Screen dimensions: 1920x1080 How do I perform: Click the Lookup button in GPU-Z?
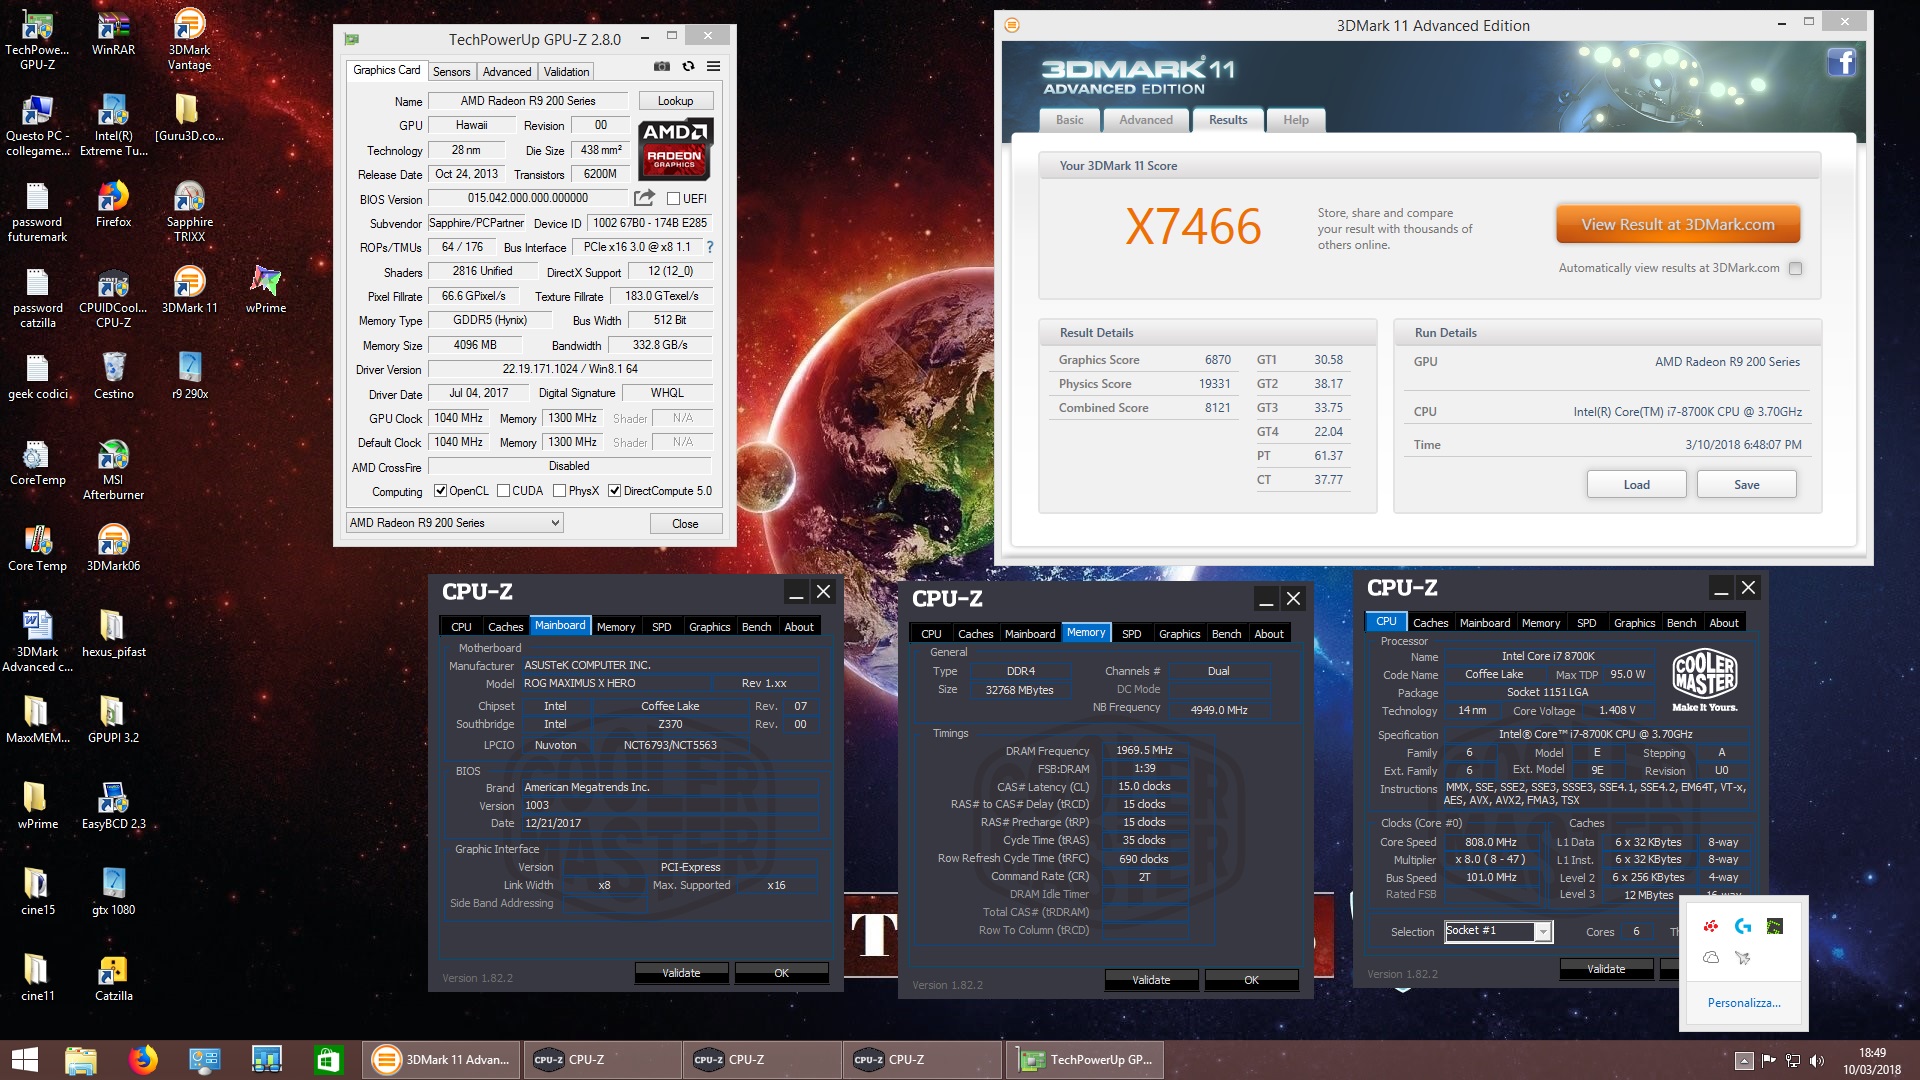(x=675, y=101)
